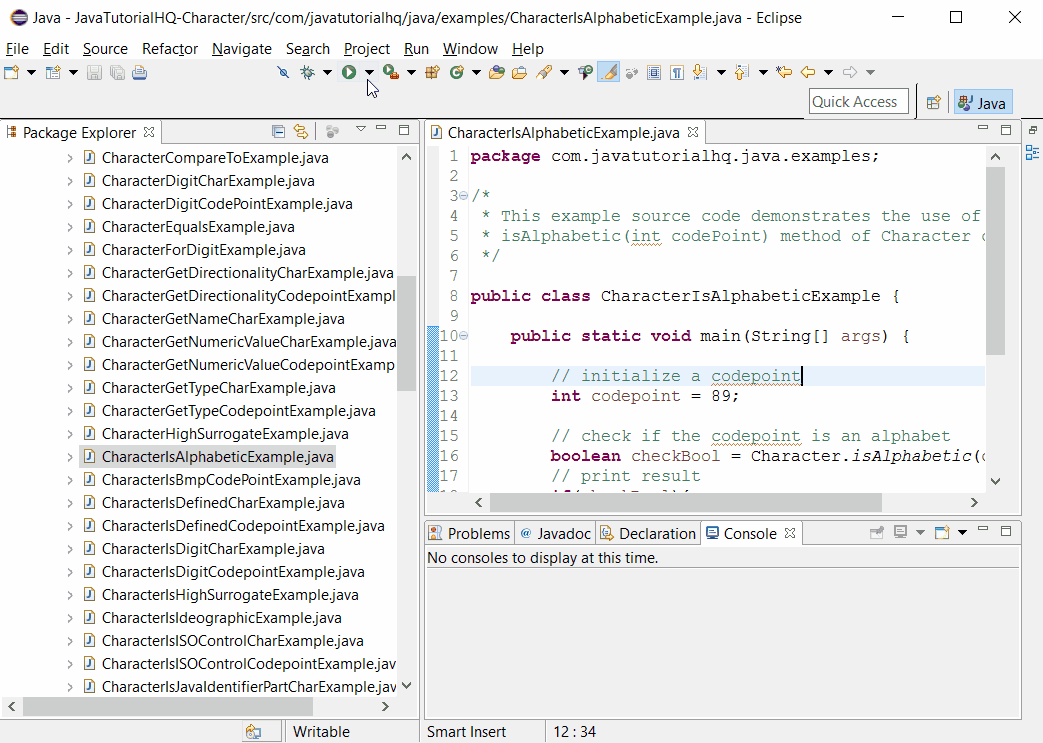Click the Display Selected Console icon

coord(901,532)
